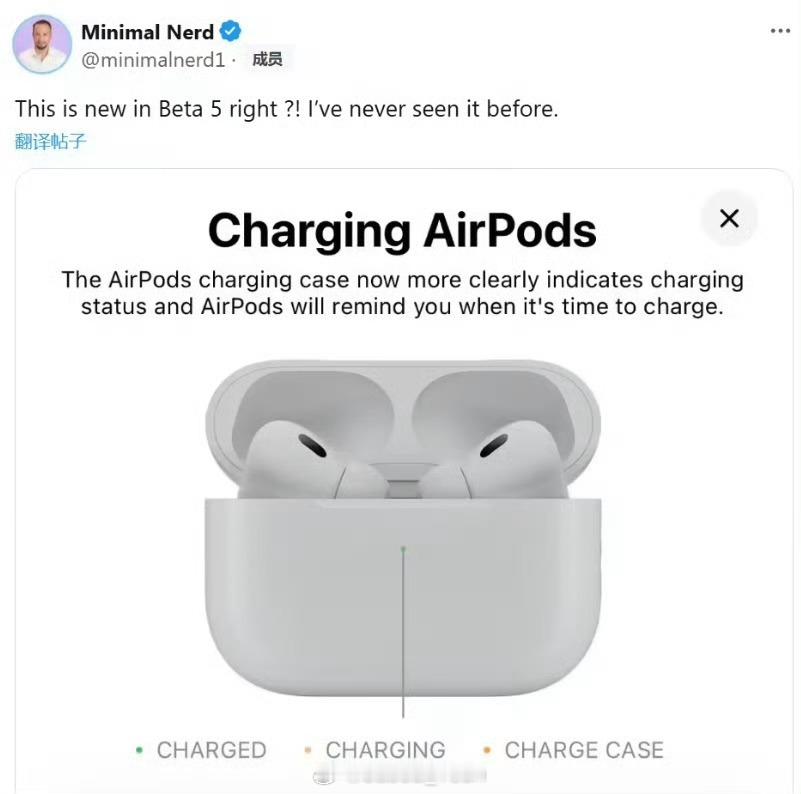Click the 成员 member badge
The width and height of the screenshot is (801, 794).
pos(267,59)
